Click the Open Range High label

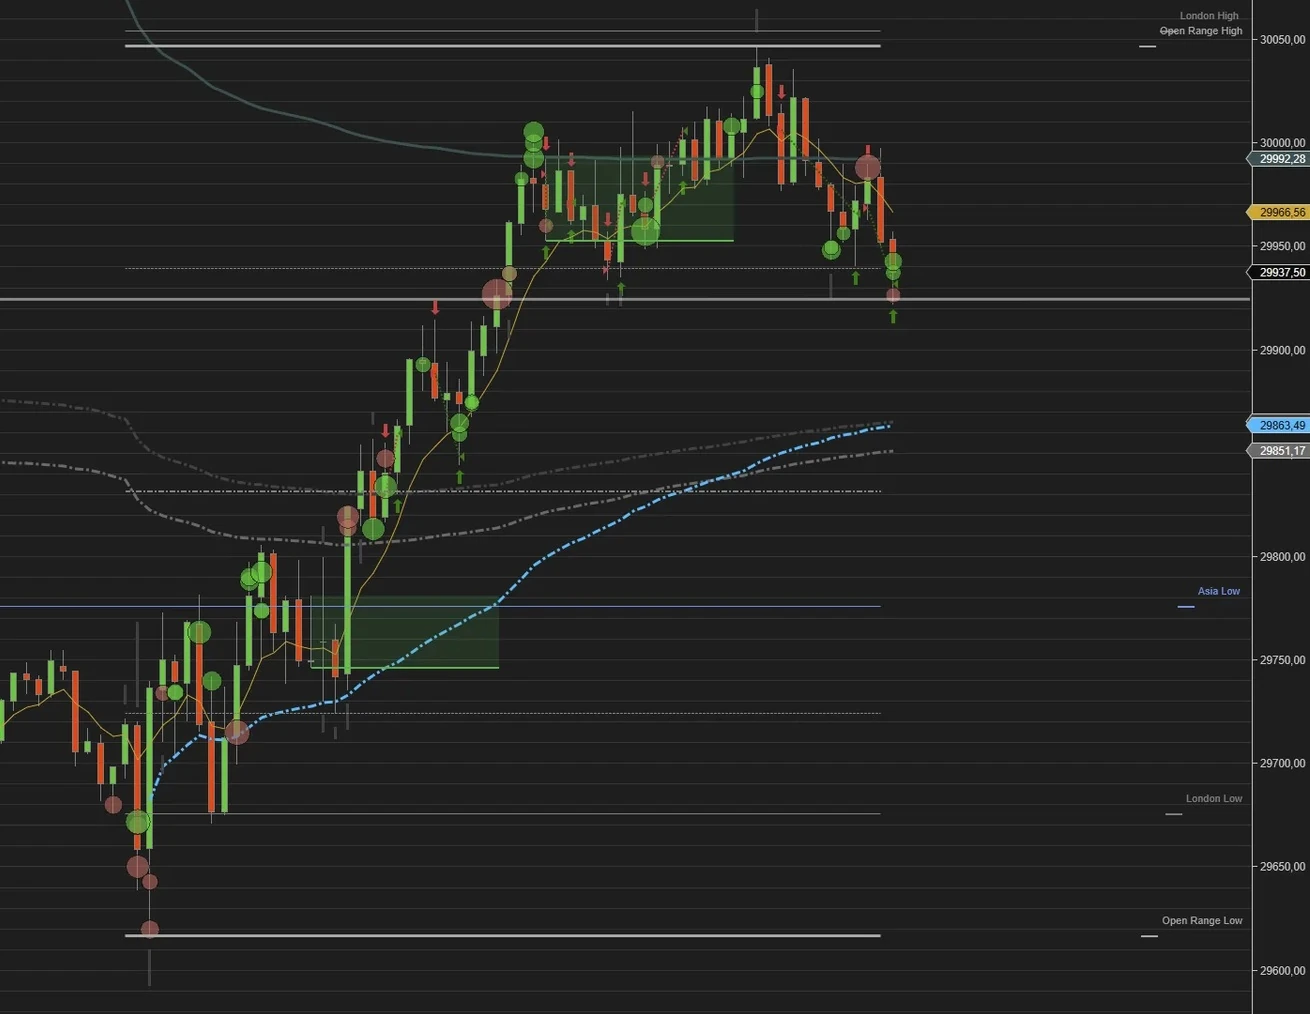pyautogui.click(x=1200, y=31)
